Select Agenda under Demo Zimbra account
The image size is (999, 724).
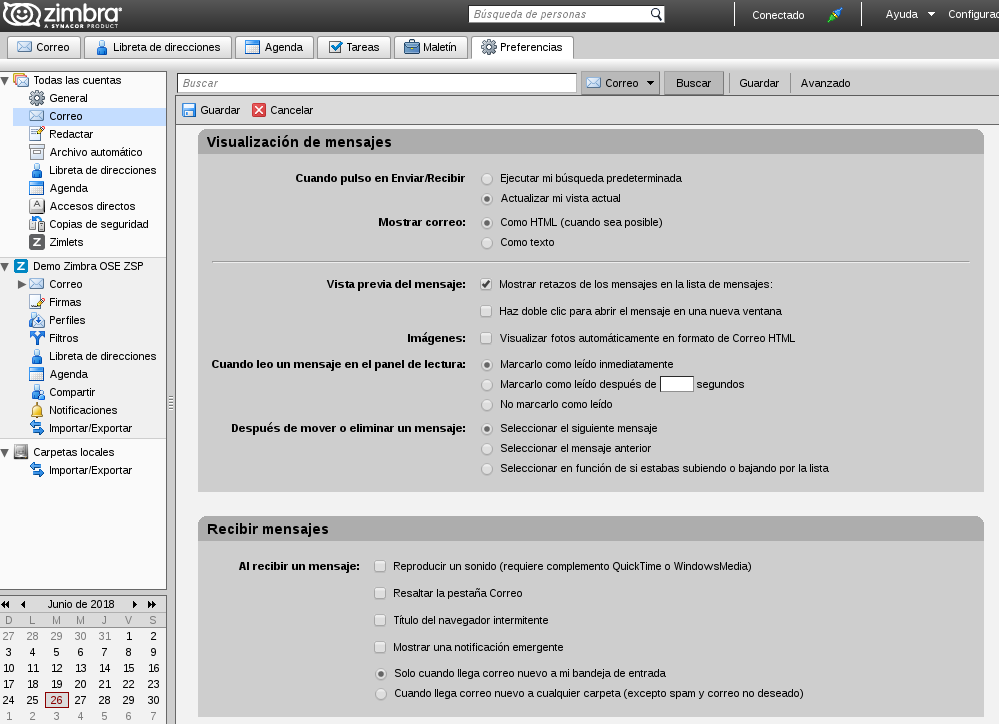pos(68,374)
